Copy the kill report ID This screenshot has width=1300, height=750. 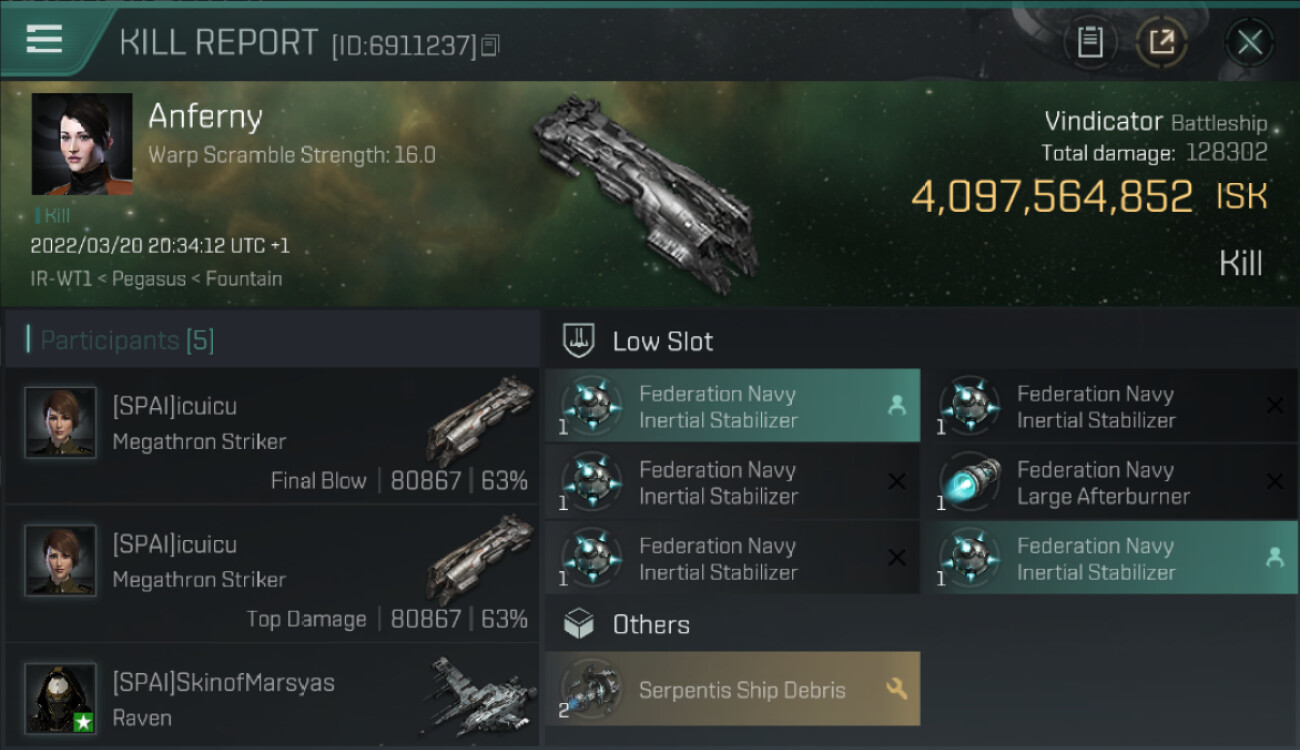[490, 46]
